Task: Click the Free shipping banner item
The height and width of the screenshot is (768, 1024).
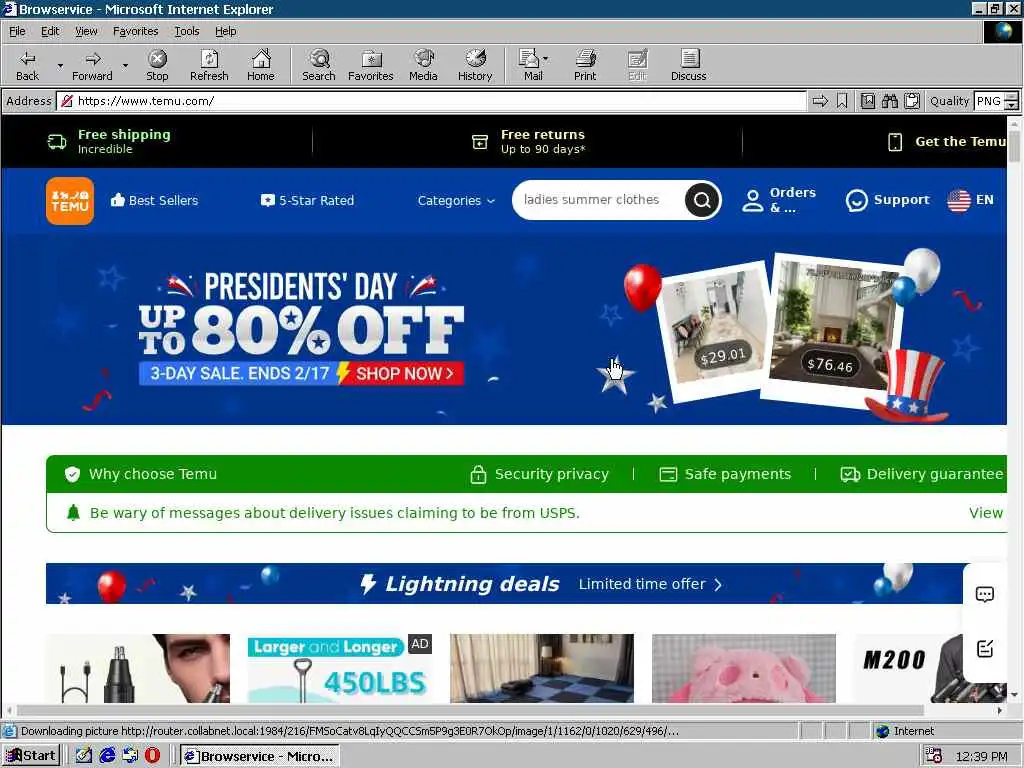Action: pos(109,141)
